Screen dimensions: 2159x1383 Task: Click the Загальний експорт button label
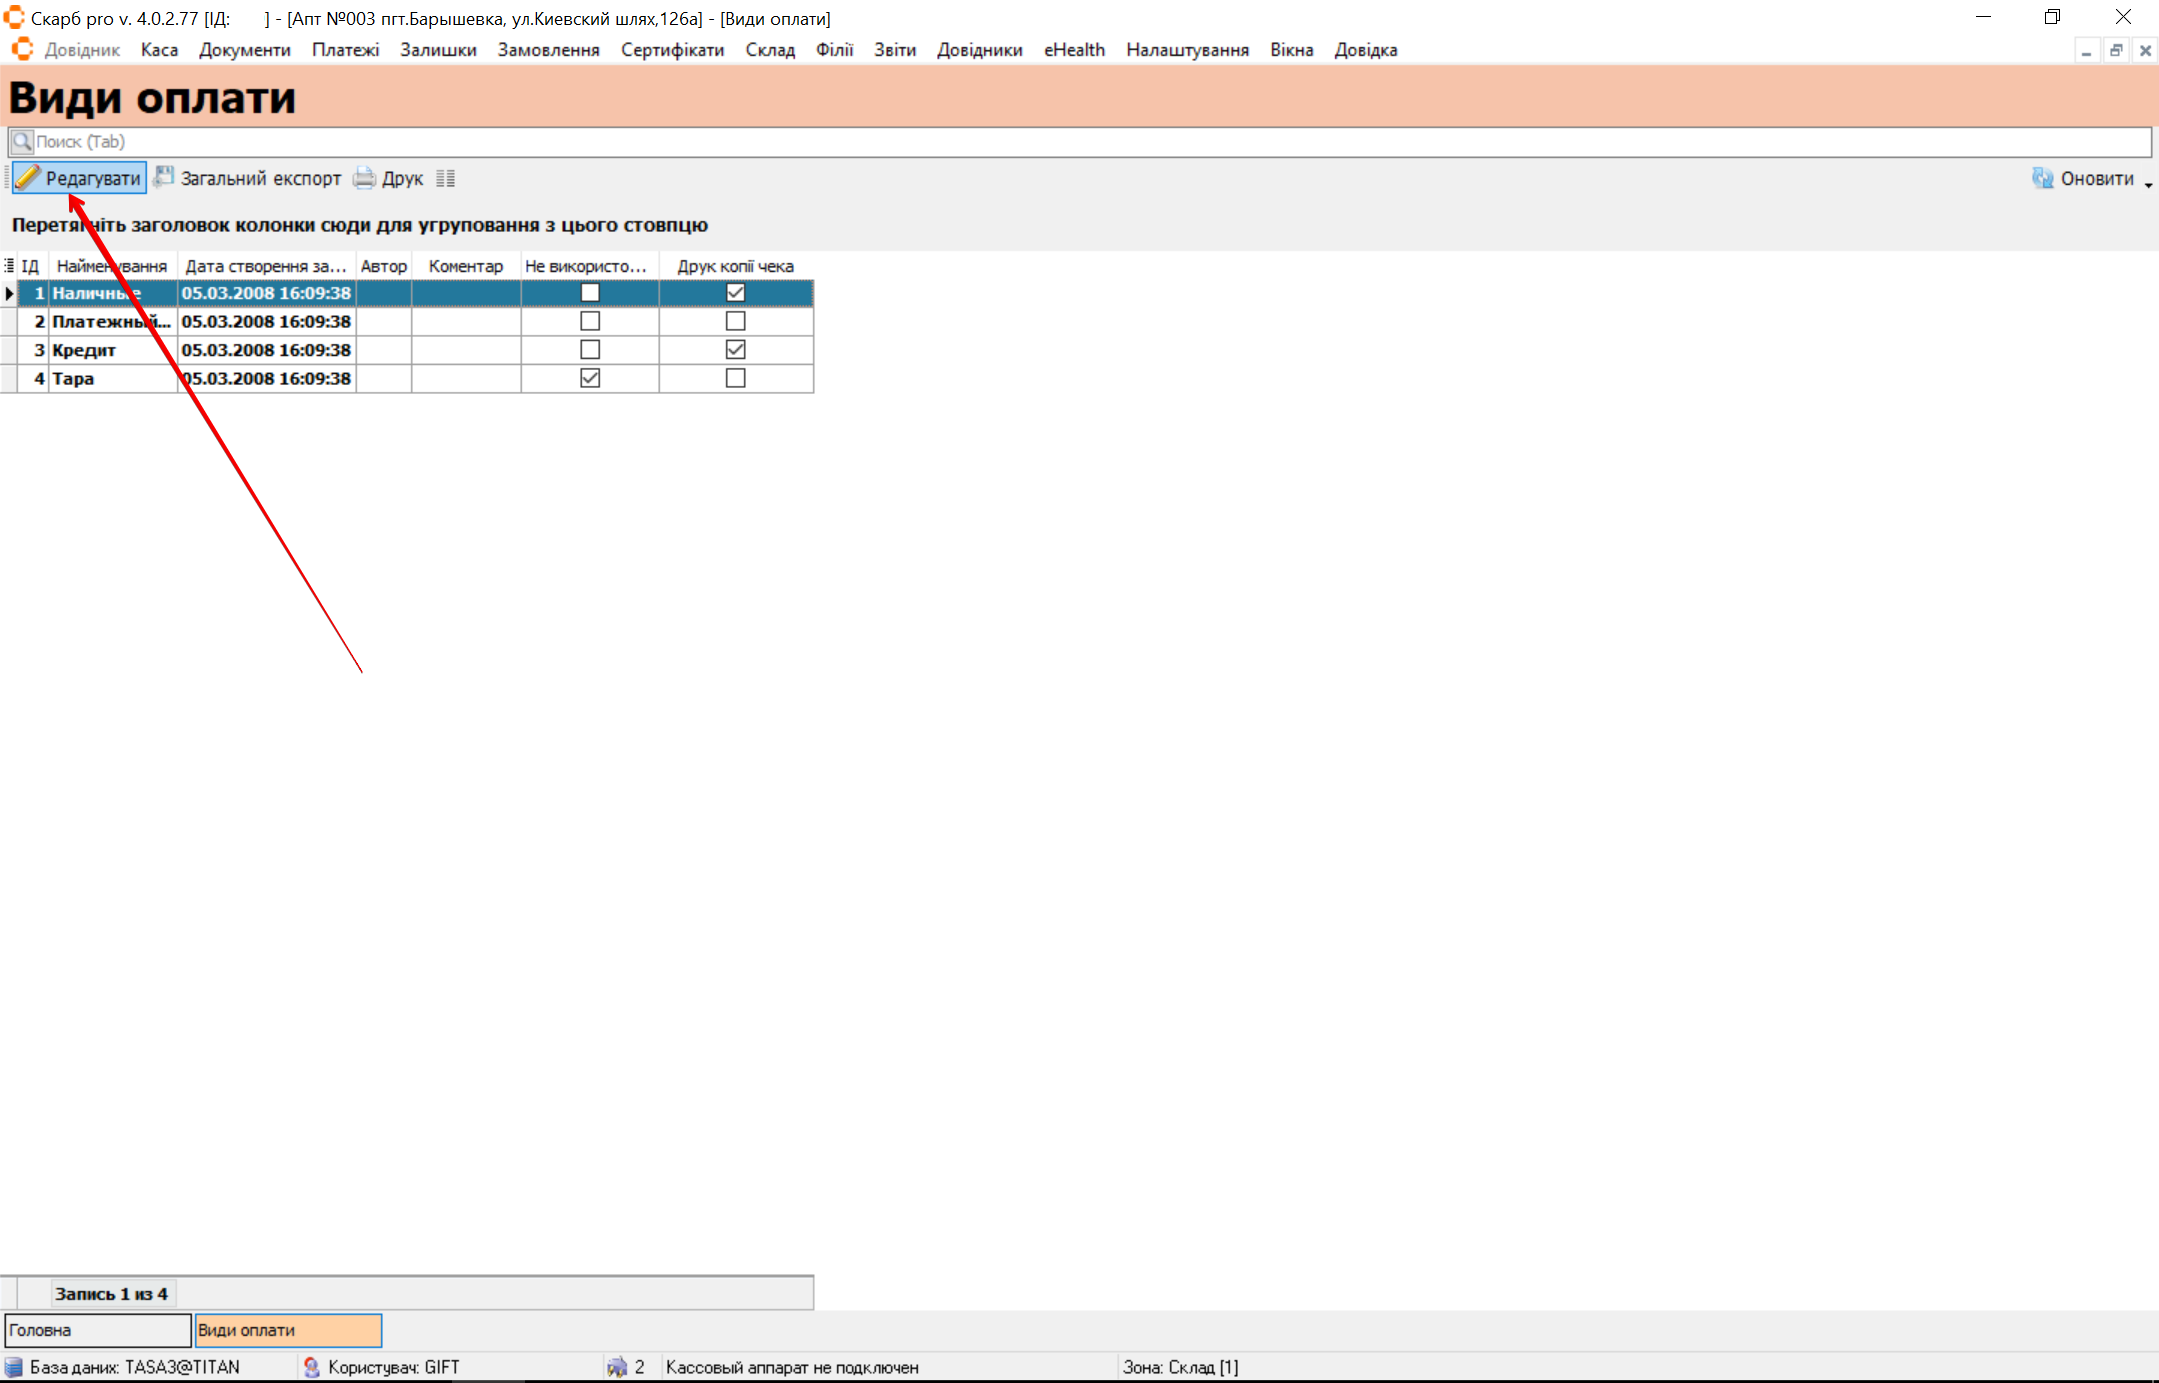tap(261, 179)
